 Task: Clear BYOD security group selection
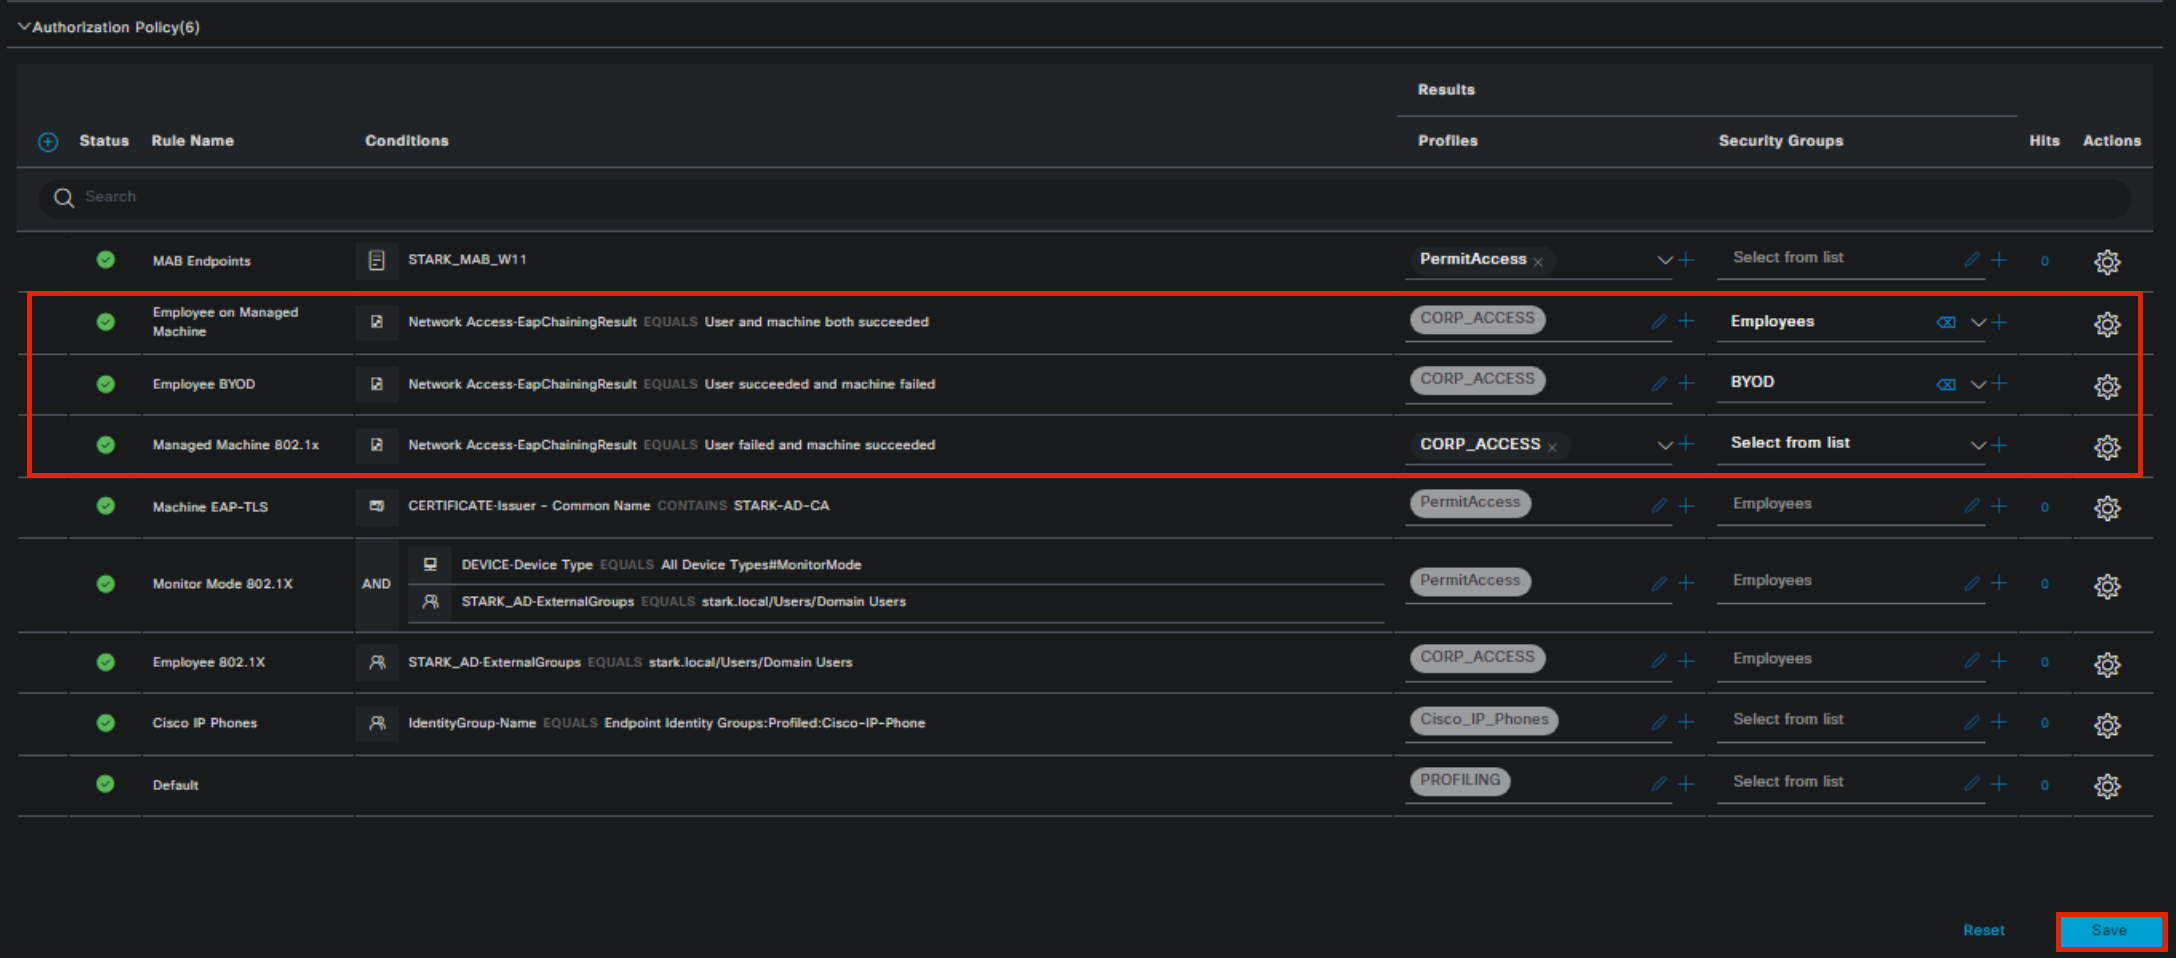pos(1946,384)
